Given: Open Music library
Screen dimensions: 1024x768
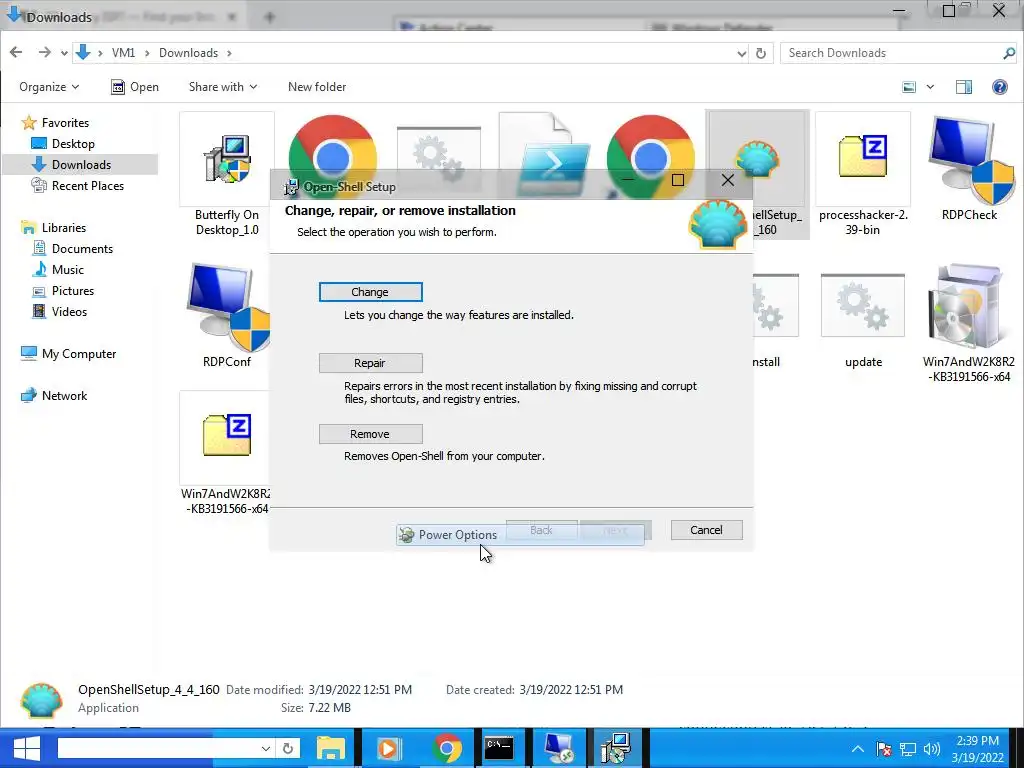Looking at the screenshot, I should click(x=67, y=270).
